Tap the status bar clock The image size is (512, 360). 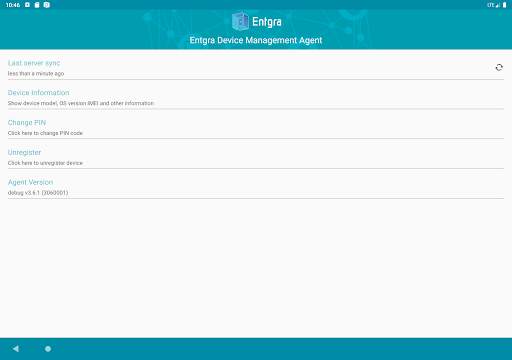pos(13,5)
